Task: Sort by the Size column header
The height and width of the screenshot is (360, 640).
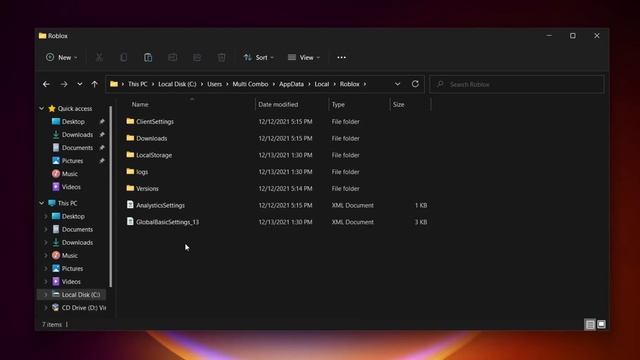Action: click(398, 104)
